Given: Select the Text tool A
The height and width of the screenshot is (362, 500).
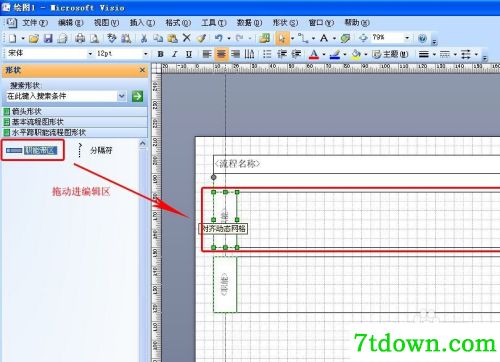Looking at the screenshot, I should point(324,38).
